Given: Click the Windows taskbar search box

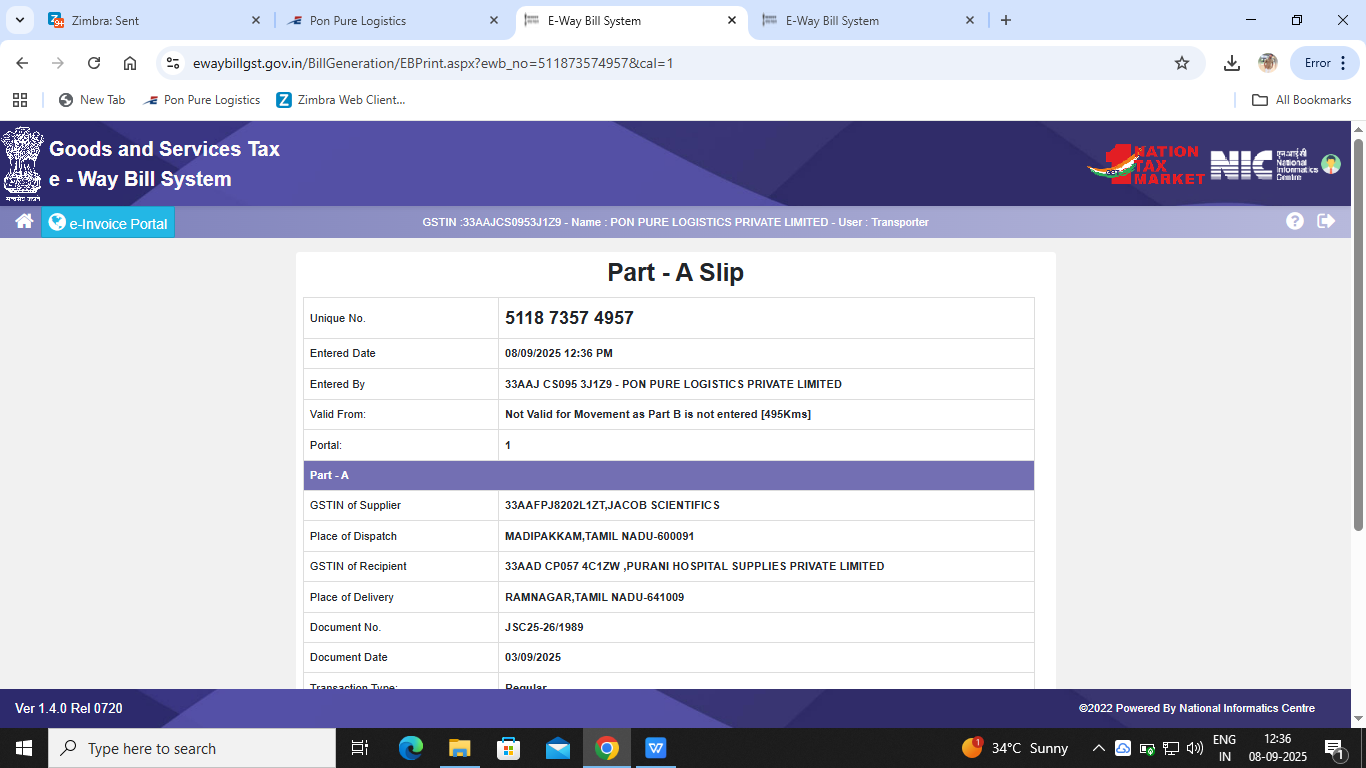Looking at the screenshot, I should [192, 748].
